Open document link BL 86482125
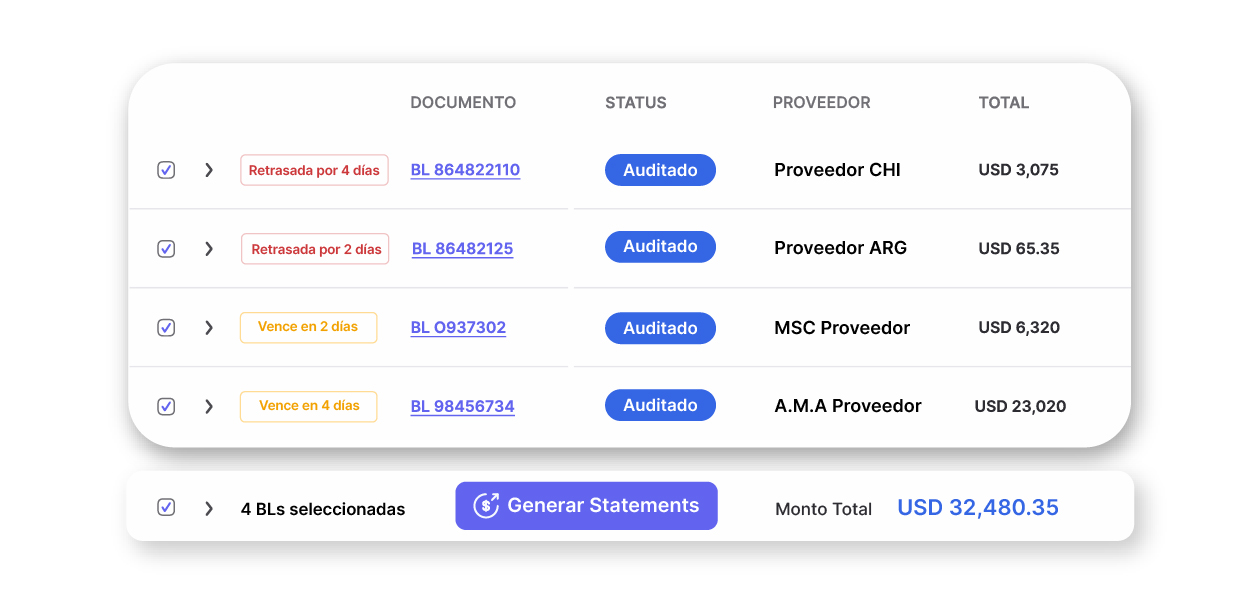The width and height of the screenshot is (1260, 604). coord(462,249)
